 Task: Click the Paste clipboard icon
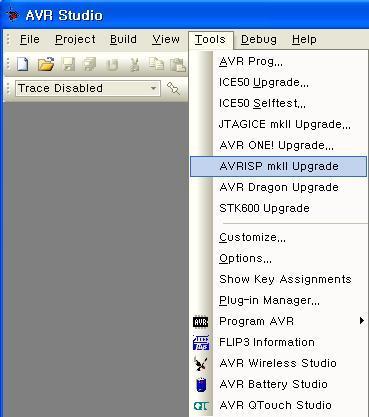[x=178, y=64]
